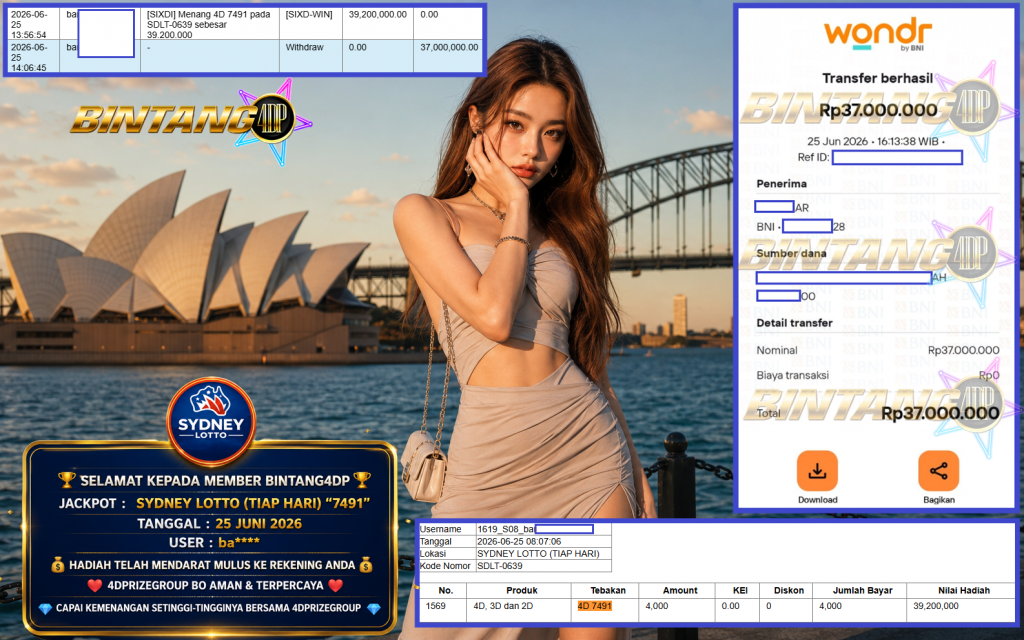The height and width of the screenshot is (640, 1024).
Task: Click the CAPAI KEMENANGAN SETINGGI-TINGGINYA line
Action: [x=209, y=608]
